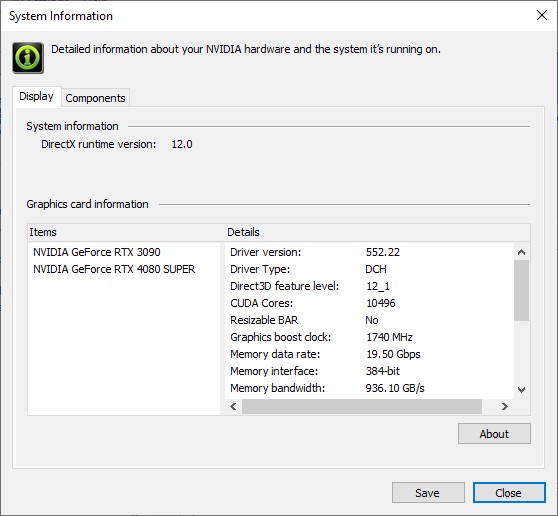
Task: Click the green NVIDIA info icon
Action: (x=28, y=58)
